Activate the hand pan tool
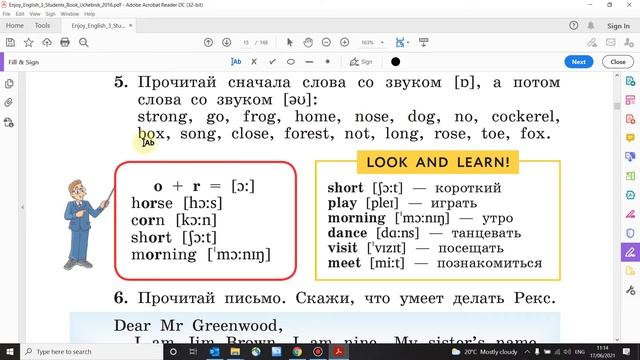 (x=308, y=42)
